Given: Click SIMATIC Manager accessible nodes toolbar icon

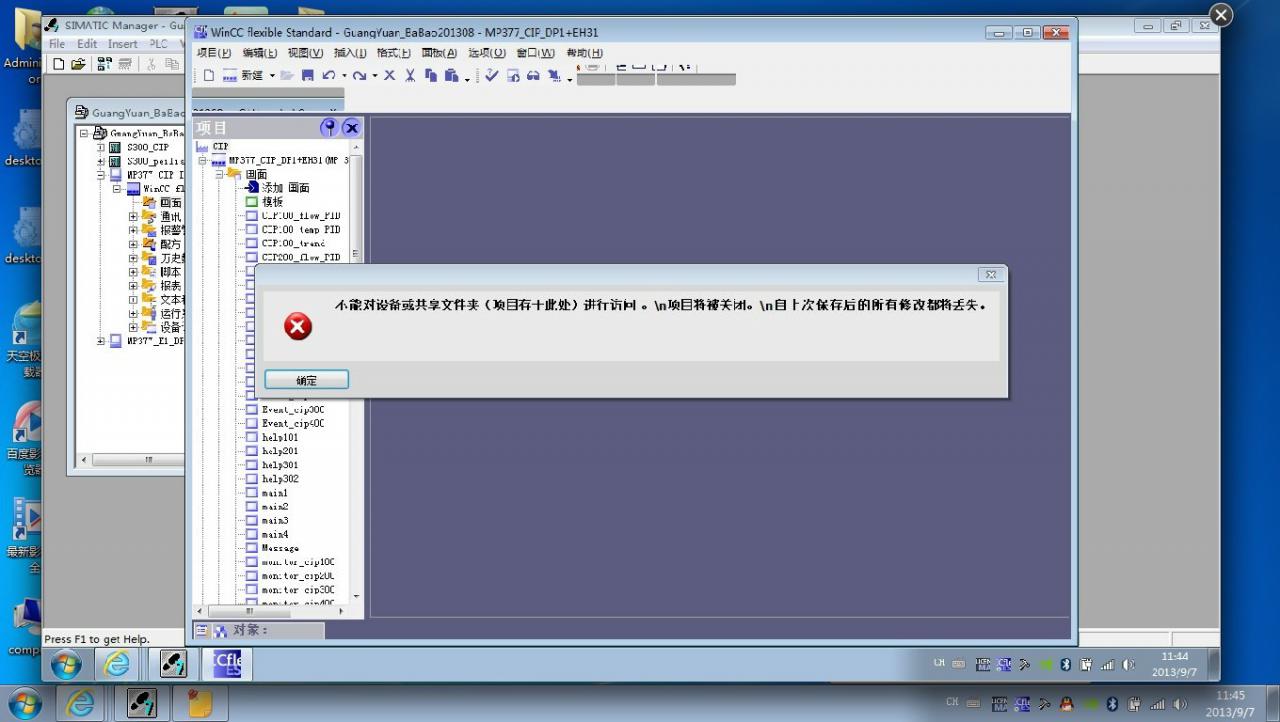Looking at the screenshot, I should 104,63.
